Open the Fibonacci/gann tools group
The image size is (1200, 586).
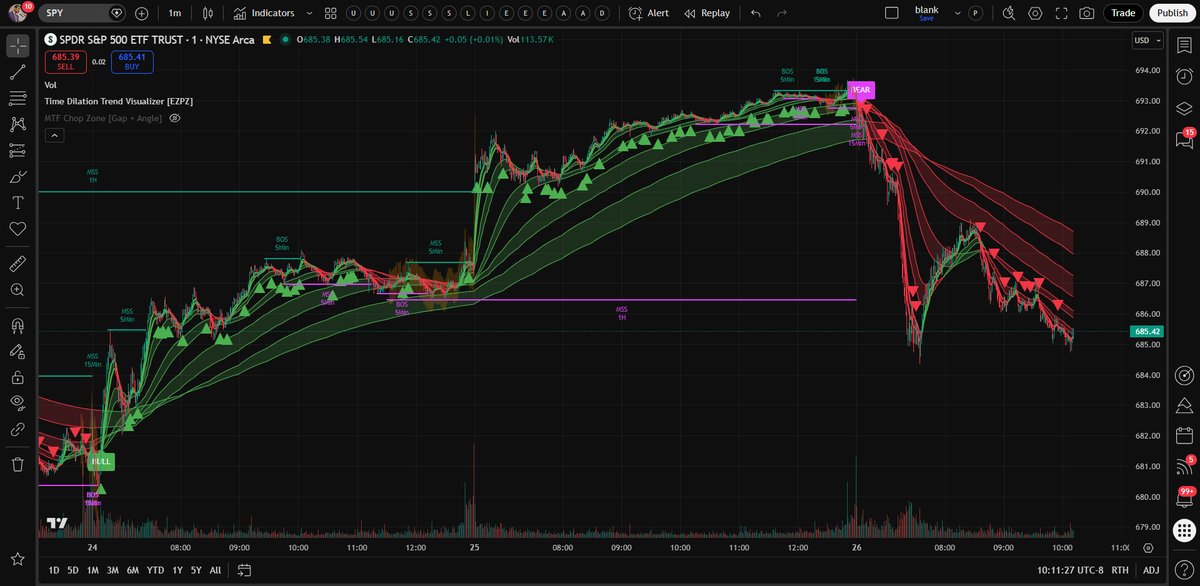coord(17,98)
